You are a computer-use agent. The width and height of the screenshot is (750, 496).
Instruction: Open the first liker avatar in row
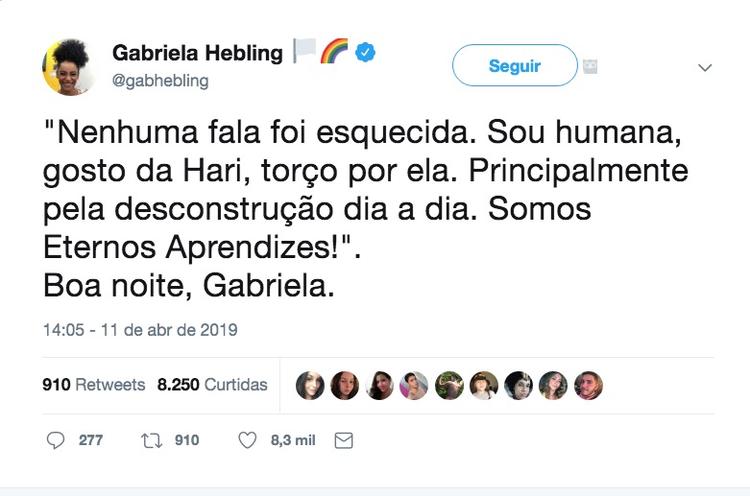(x=310, y=385)
